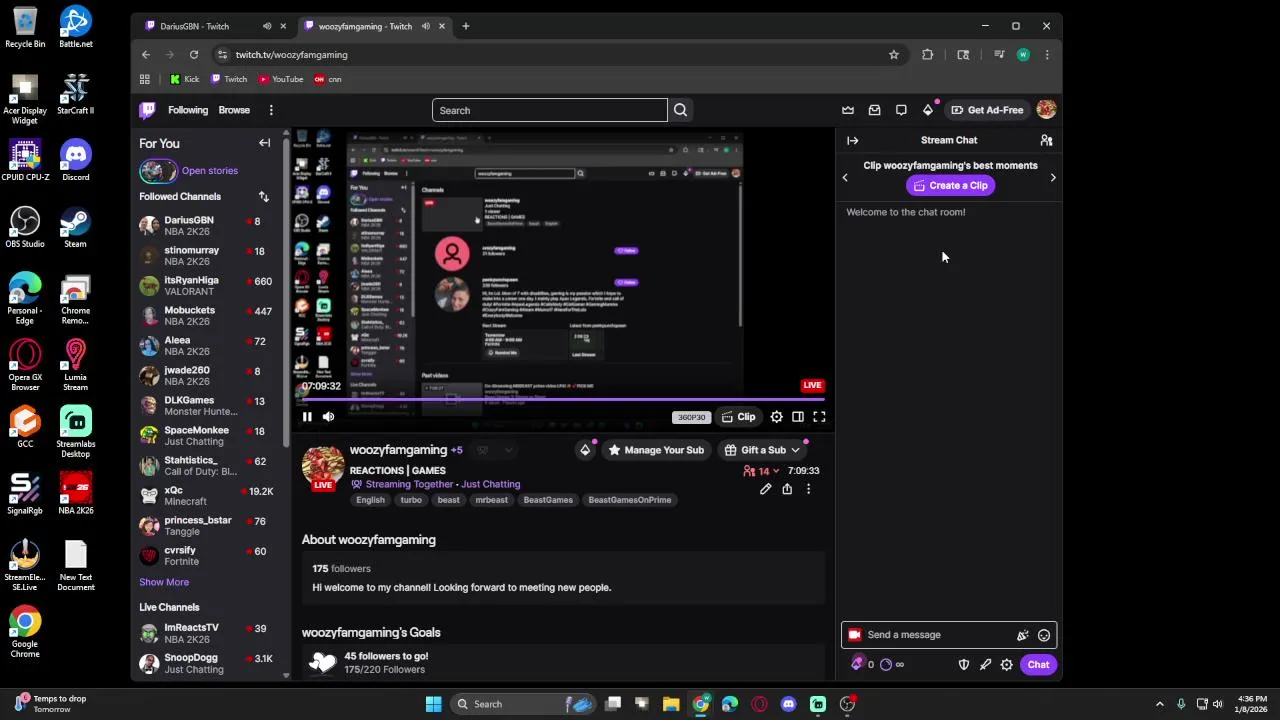This screenshot has width=1280, height=720.
Task: Open channel more options vertical dots
Action: point(808,489)
